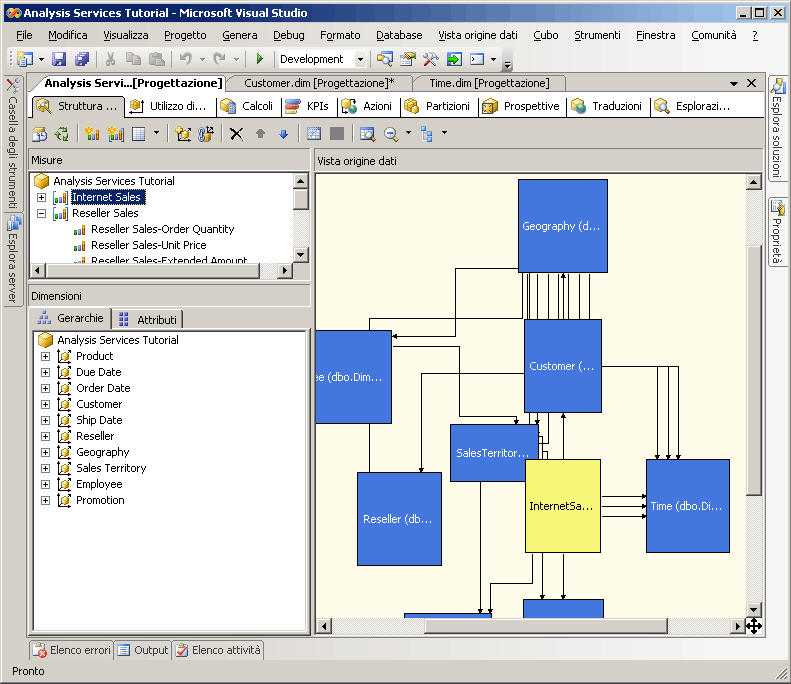Screen dimensions: 791x684
Task: Click the green Deploy arrow icon
Action: tap(454, 59)
